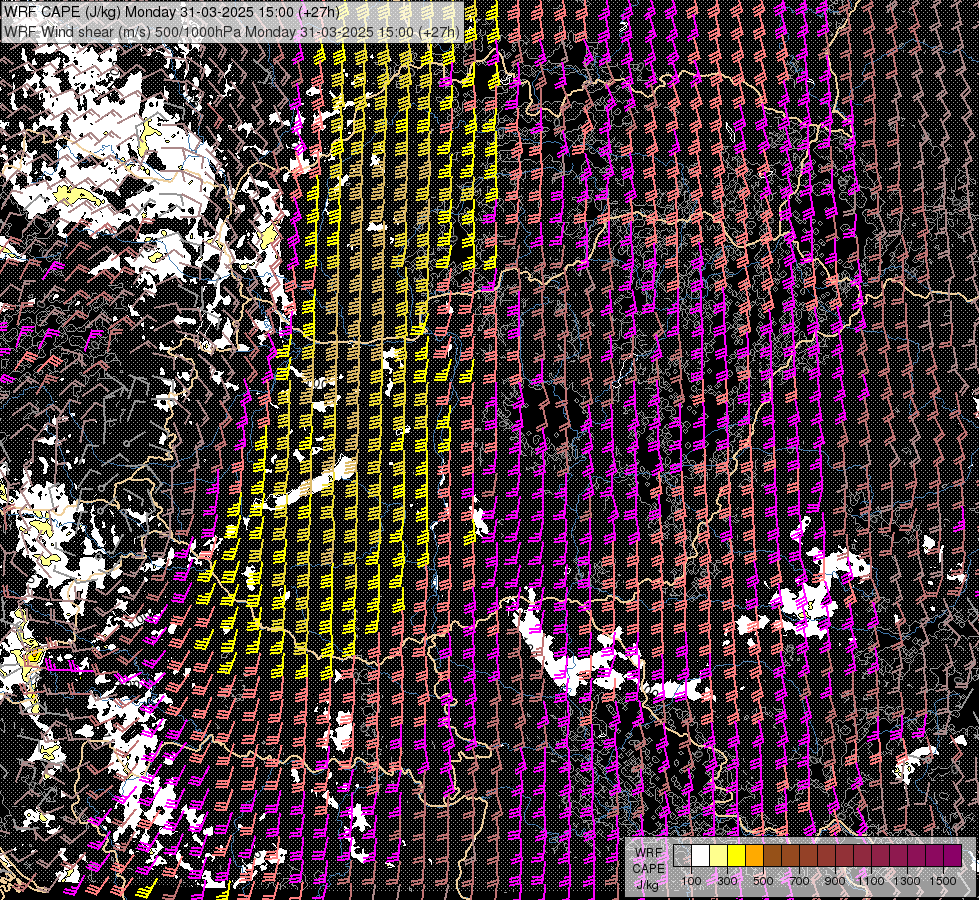Click the 1200–1300 J/kg legend swatch
This screenshot has width=979, height=900.
click(898, 856)
